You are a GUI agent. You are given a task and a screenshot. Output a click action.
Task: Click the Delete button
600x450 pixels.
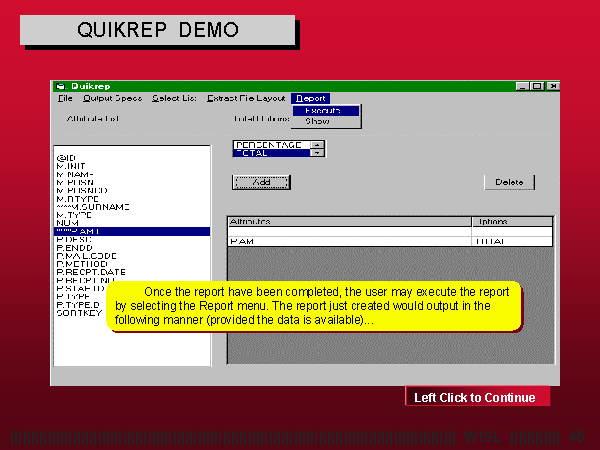click(509, 182)
